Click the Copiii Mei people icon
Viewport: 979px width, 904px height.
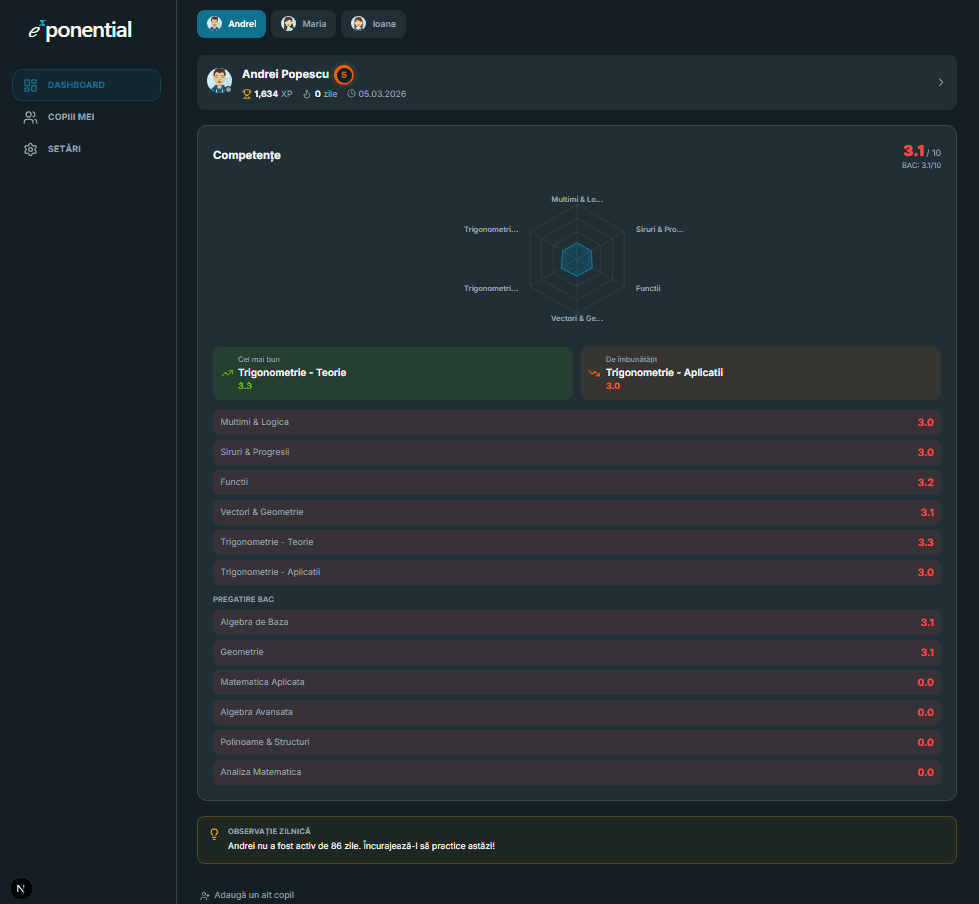coord(30,117)
